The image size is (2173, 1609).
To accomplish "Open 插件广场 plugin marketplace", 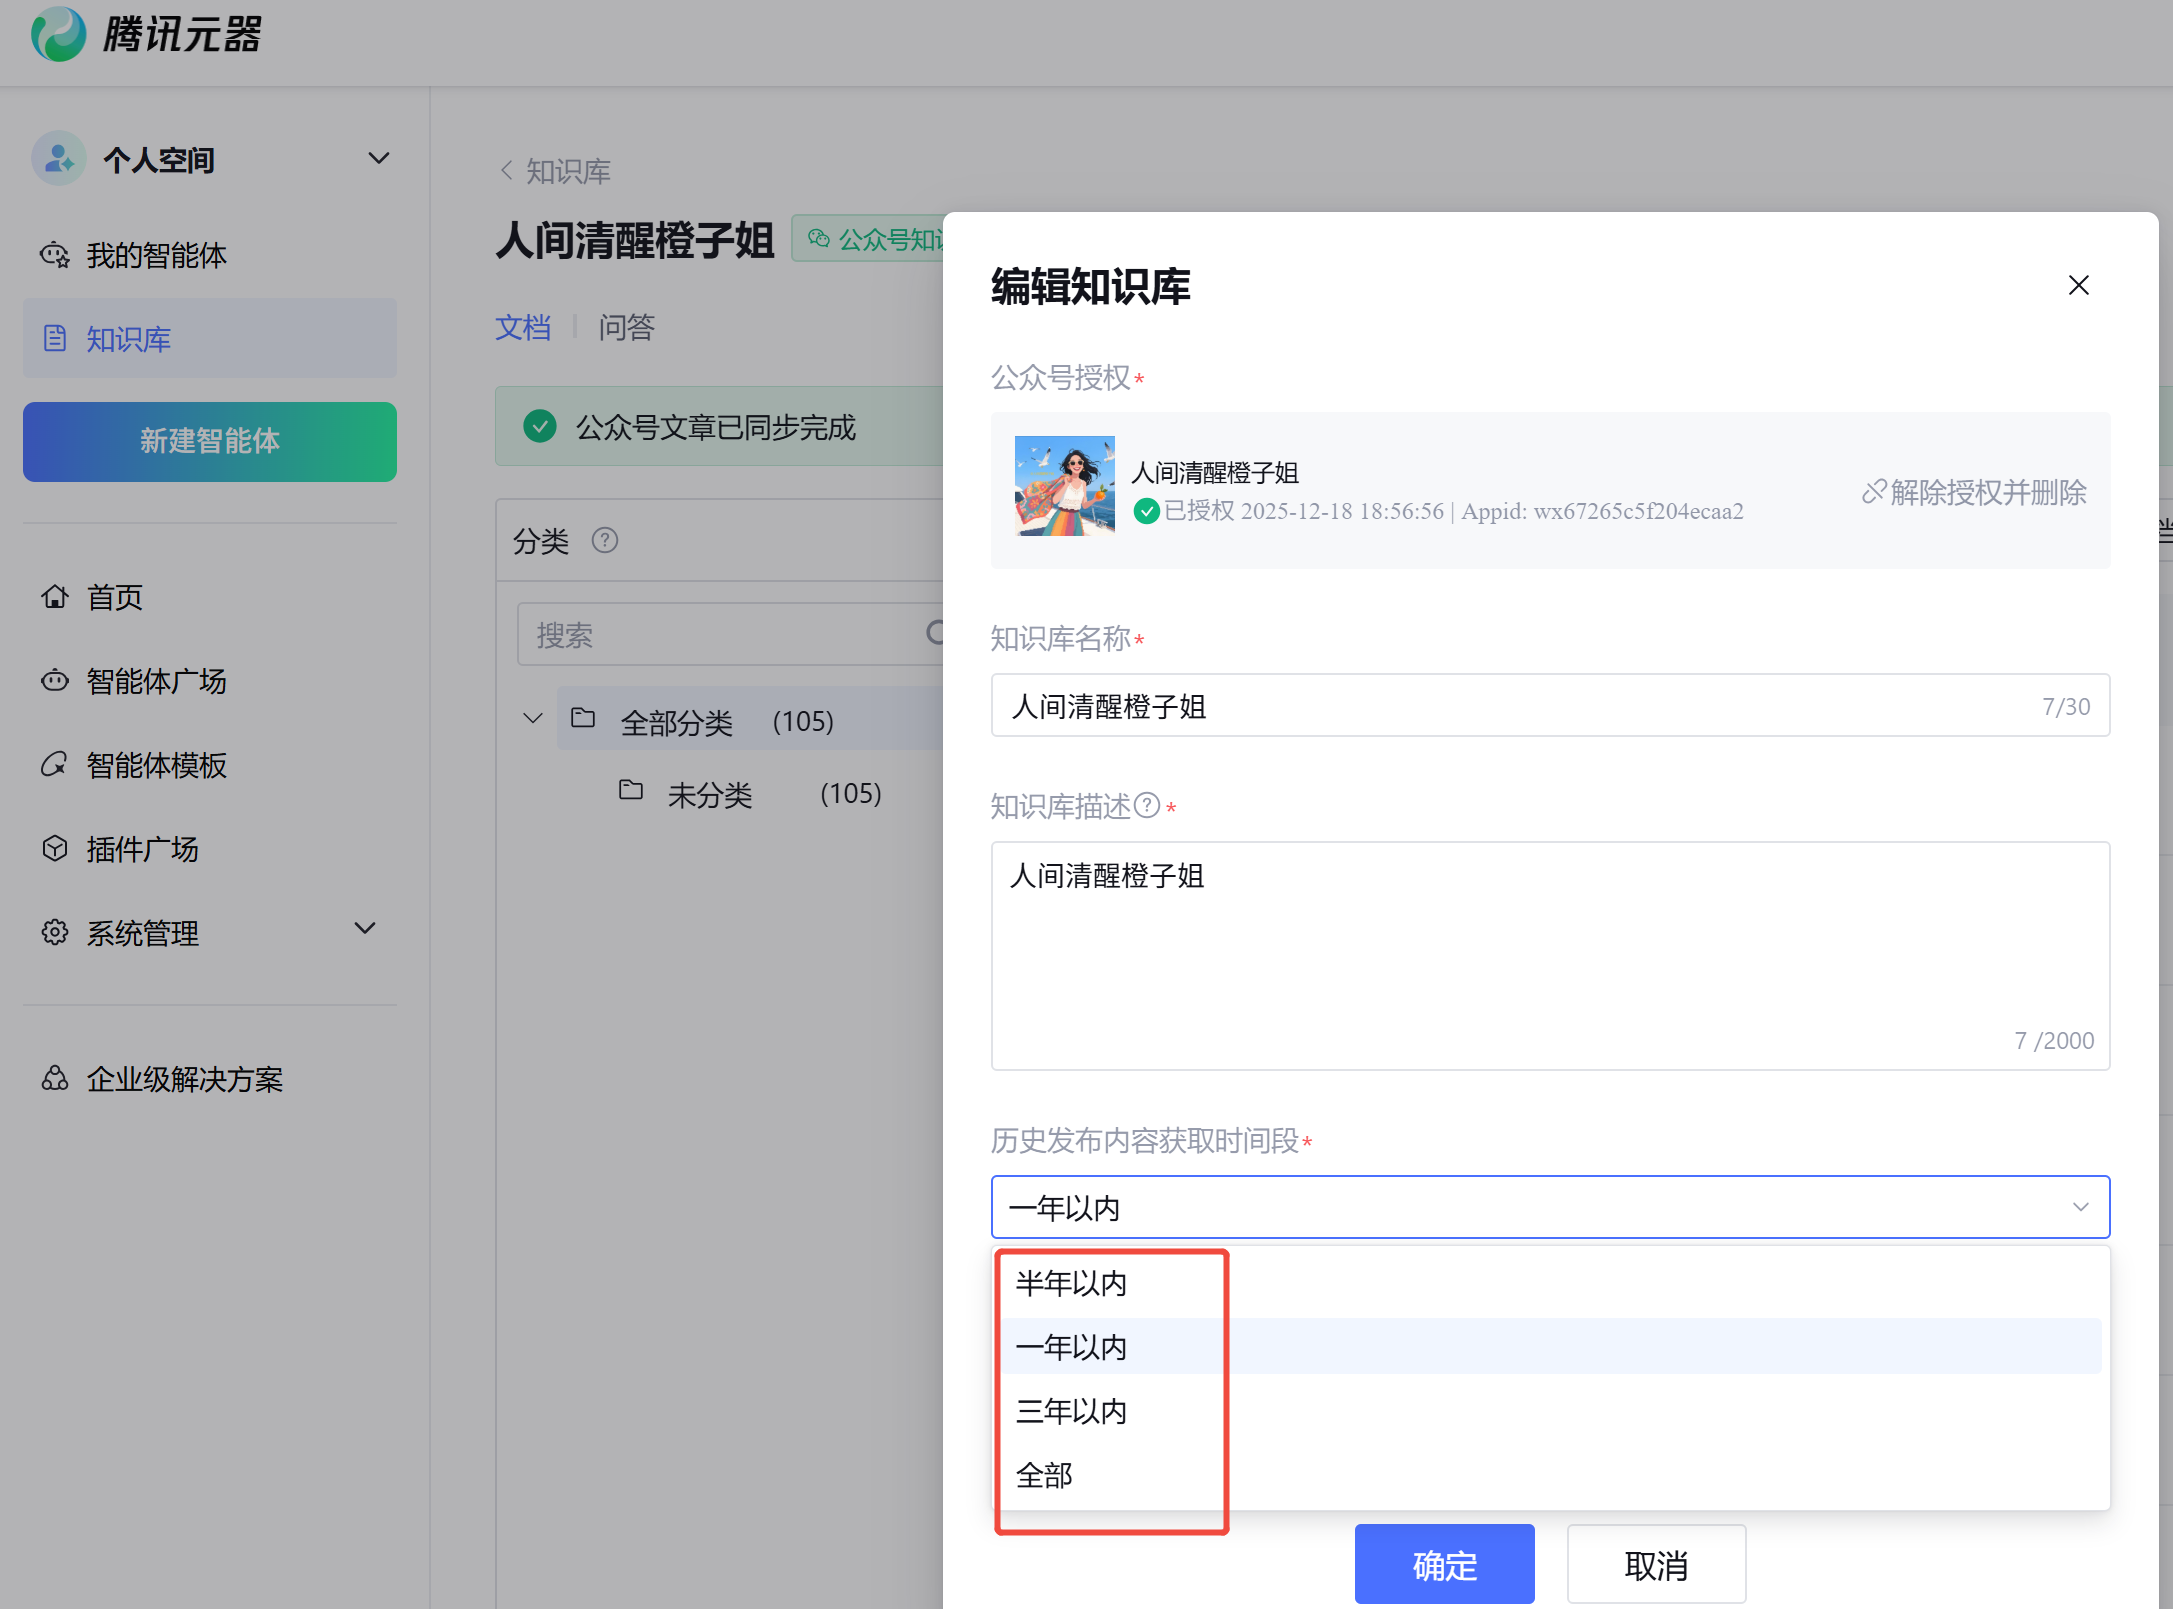I will click(141, 849).
